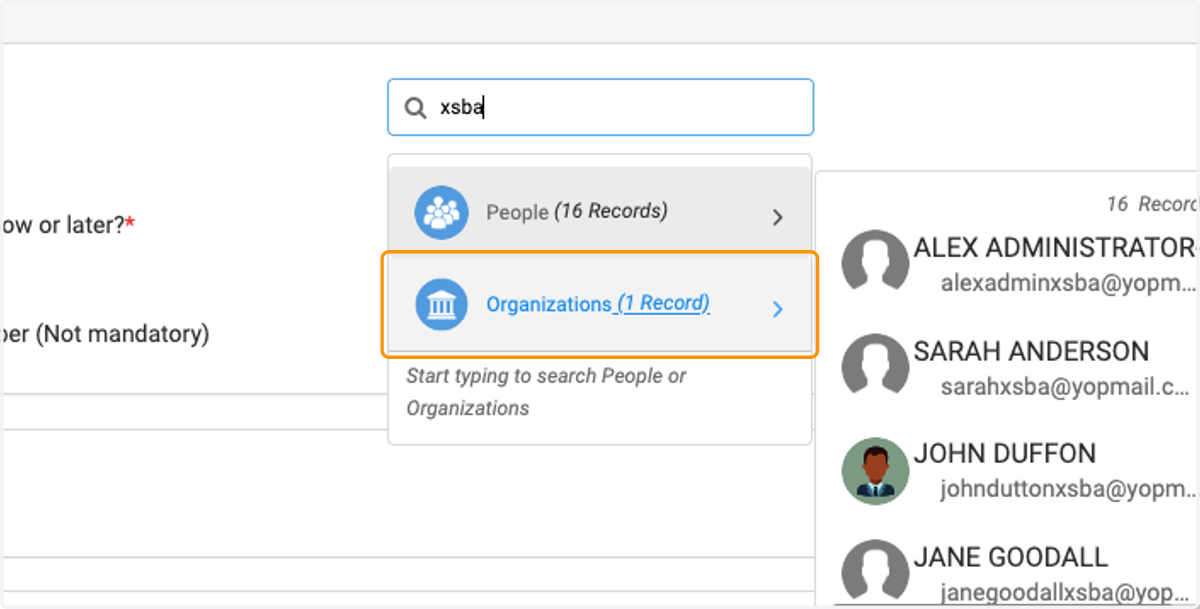Expand the People results chevron
Screen dimensions: 1200x609
click(x=778, y=217)
